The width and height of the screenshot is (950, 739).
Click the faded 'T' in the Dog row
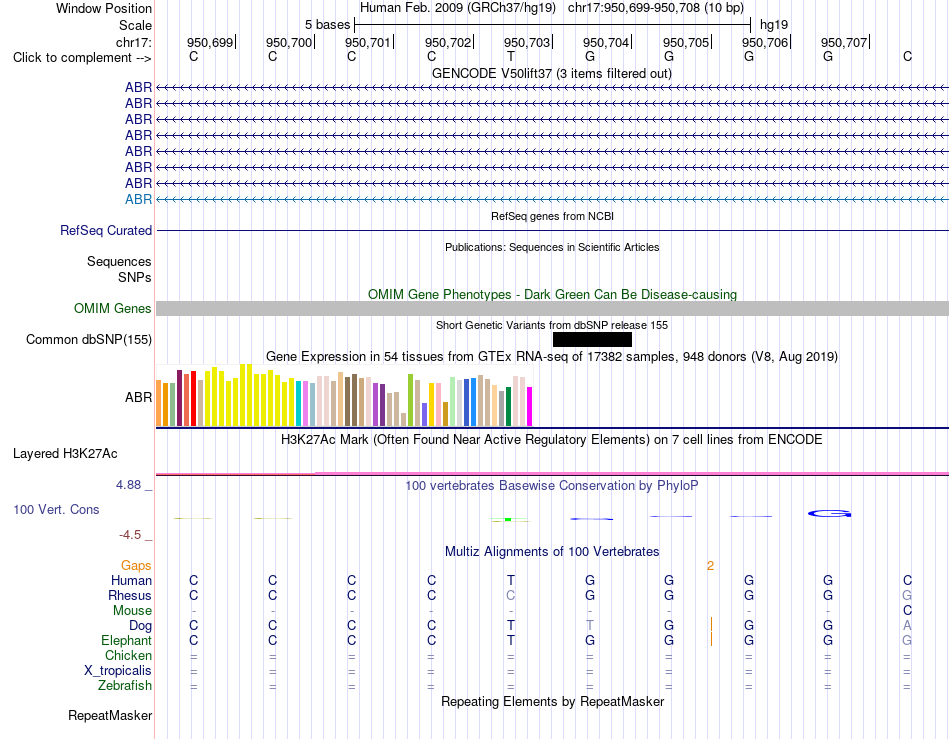(590, 625)
